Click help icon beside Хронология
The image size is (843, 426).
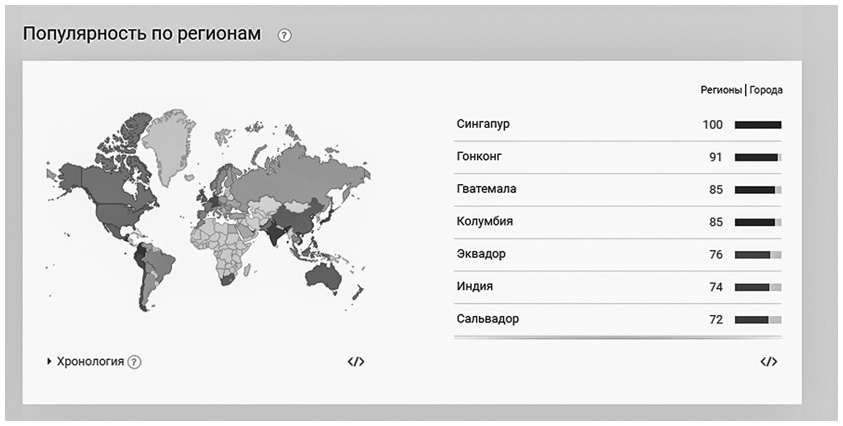point(135,362)
